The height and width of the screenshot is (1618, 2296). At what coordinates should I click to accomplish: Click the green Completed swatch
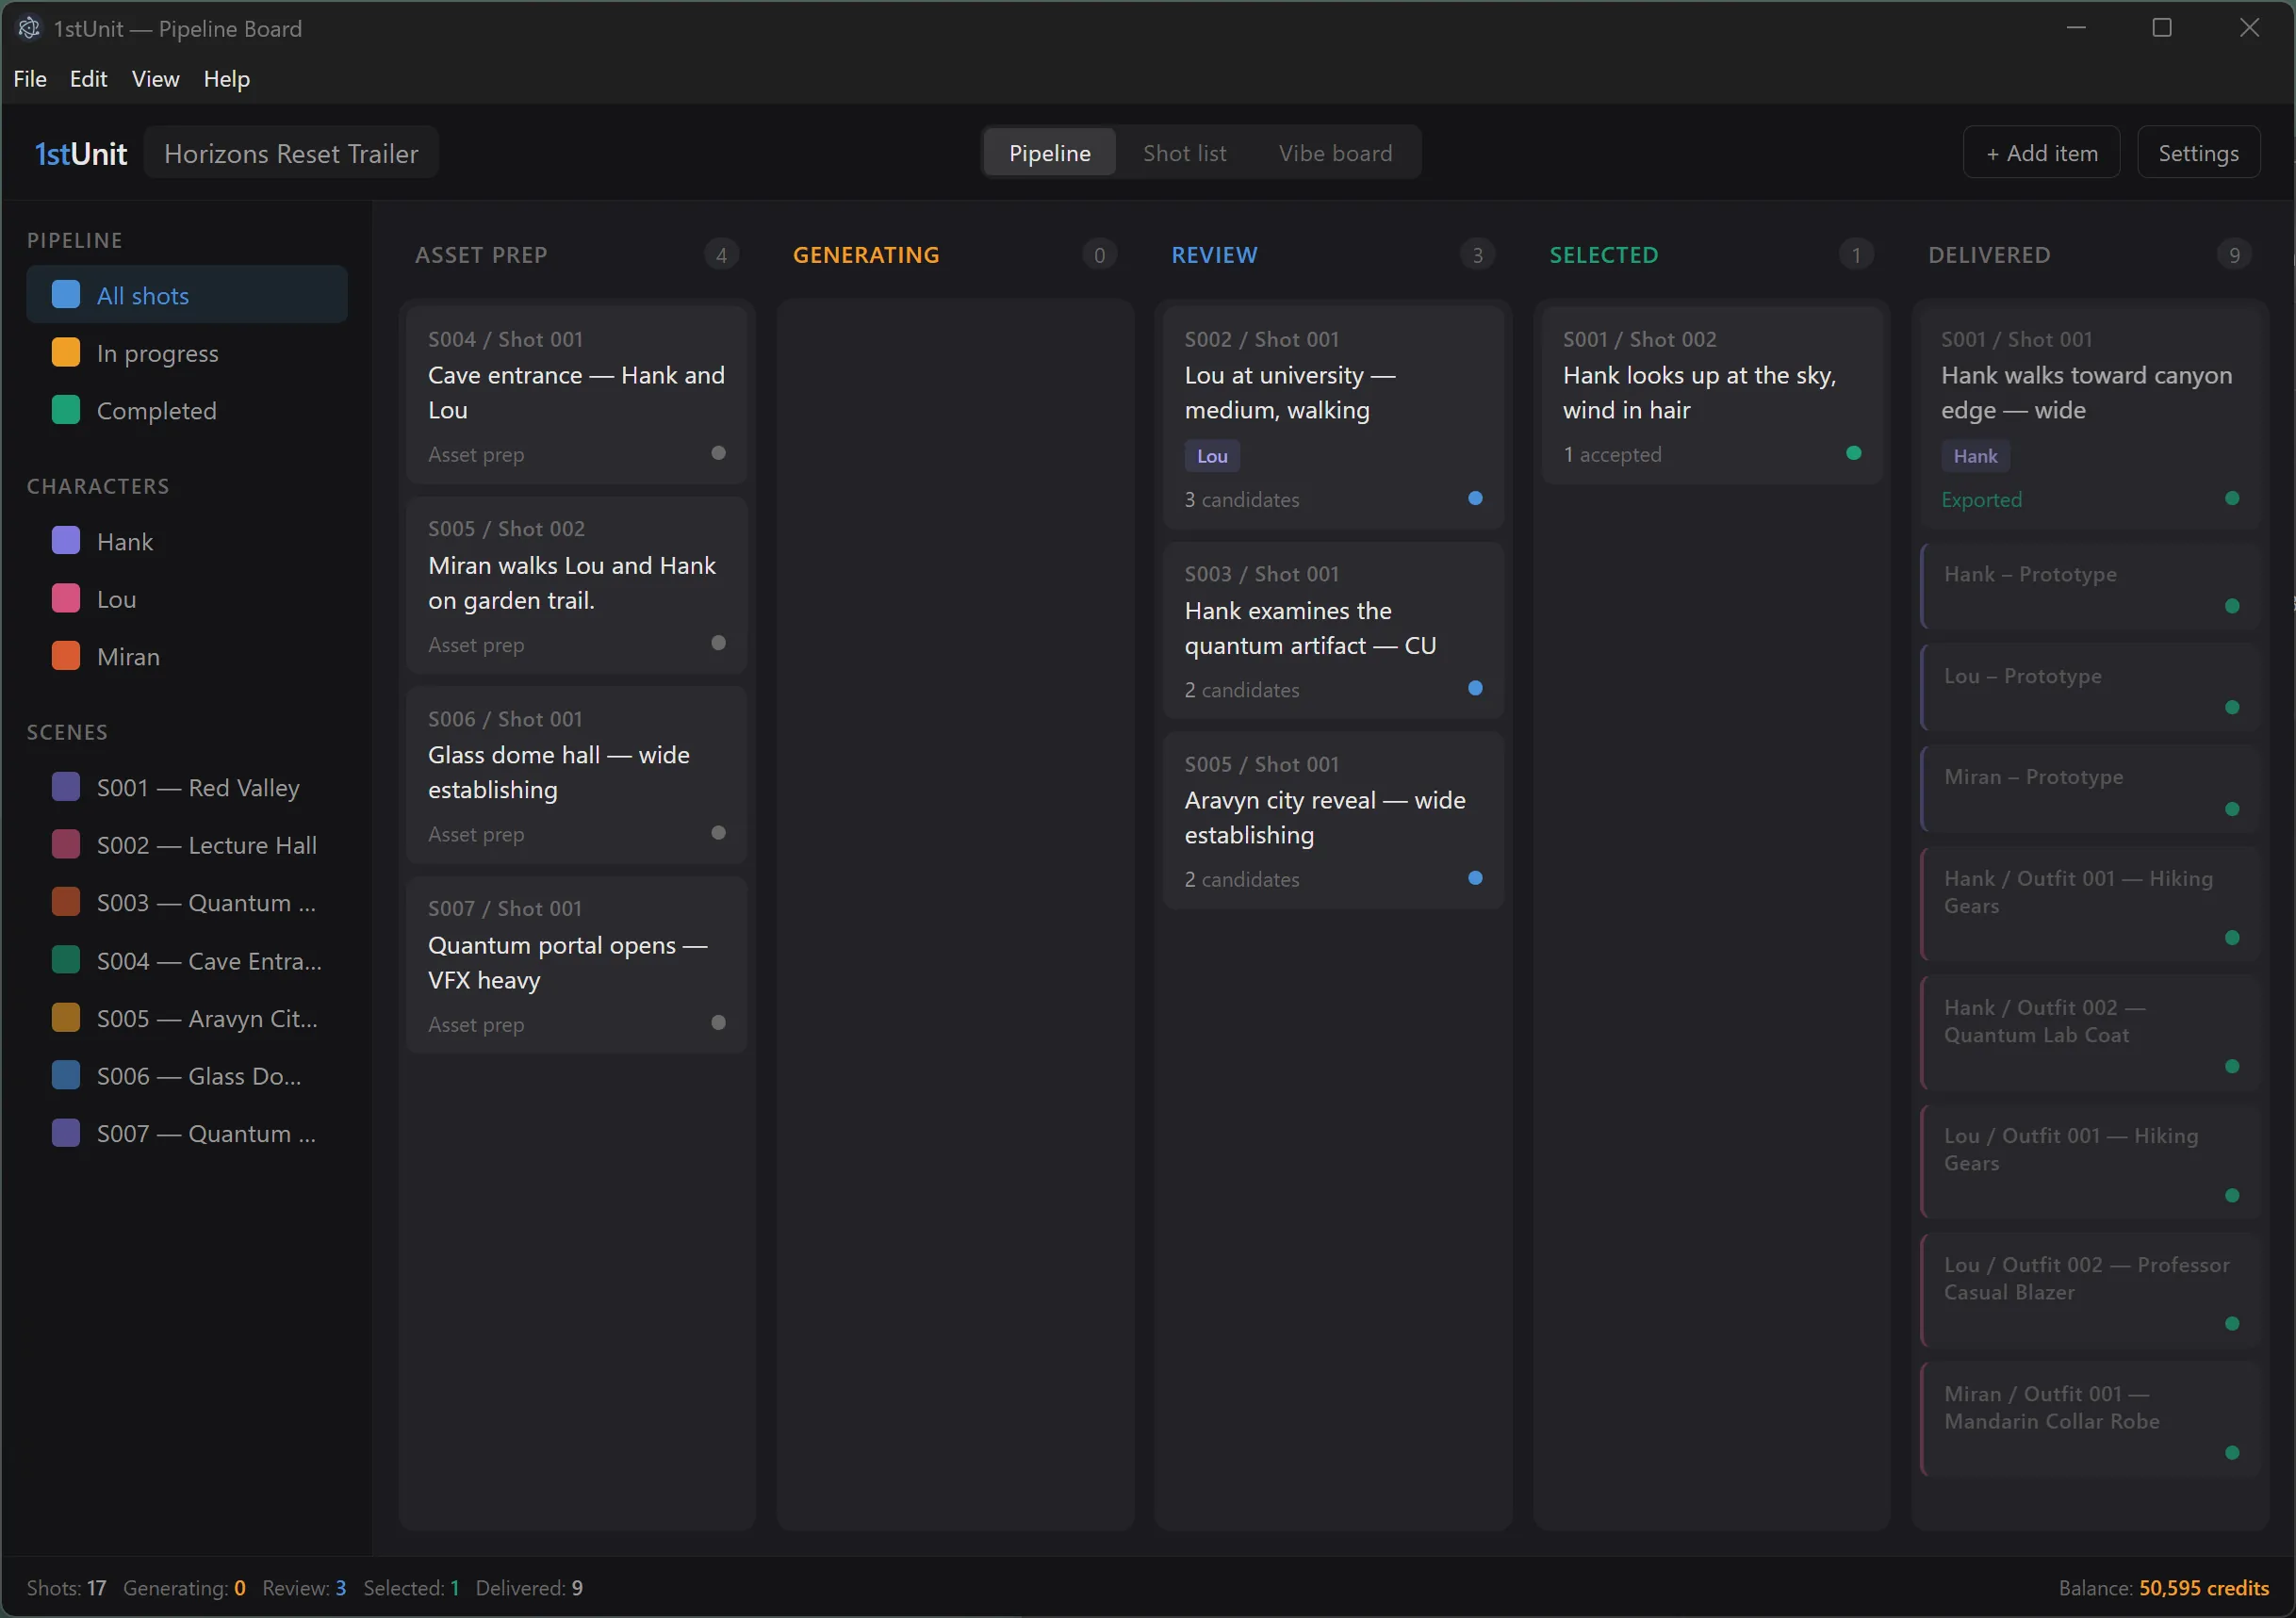point(66,410)
